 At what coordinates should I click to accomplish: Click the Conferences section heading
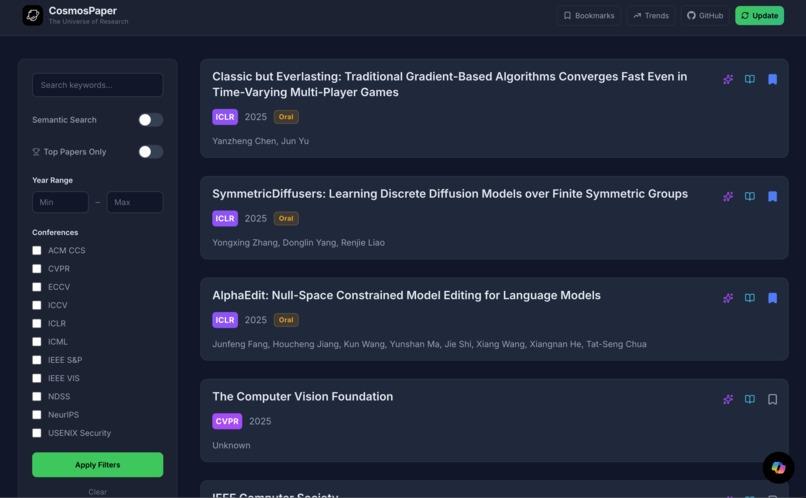[x=55, y=232]
